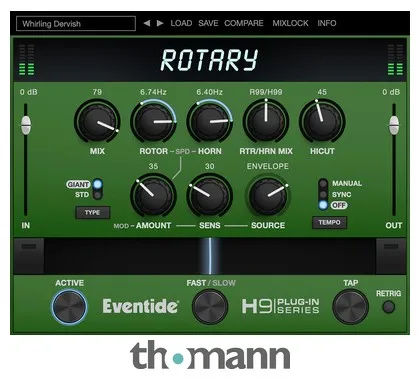
Task: Select MANUAL tempo mode LED
Action: pyautogui.click(x=323, y=183)
